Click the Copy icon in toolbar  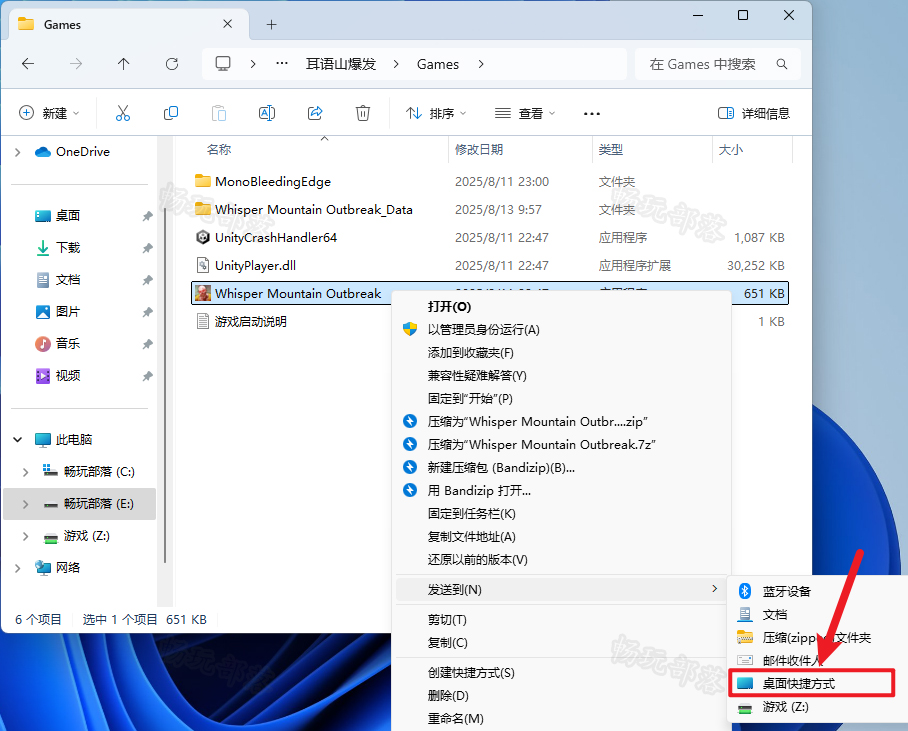click(x=171, y=113)
